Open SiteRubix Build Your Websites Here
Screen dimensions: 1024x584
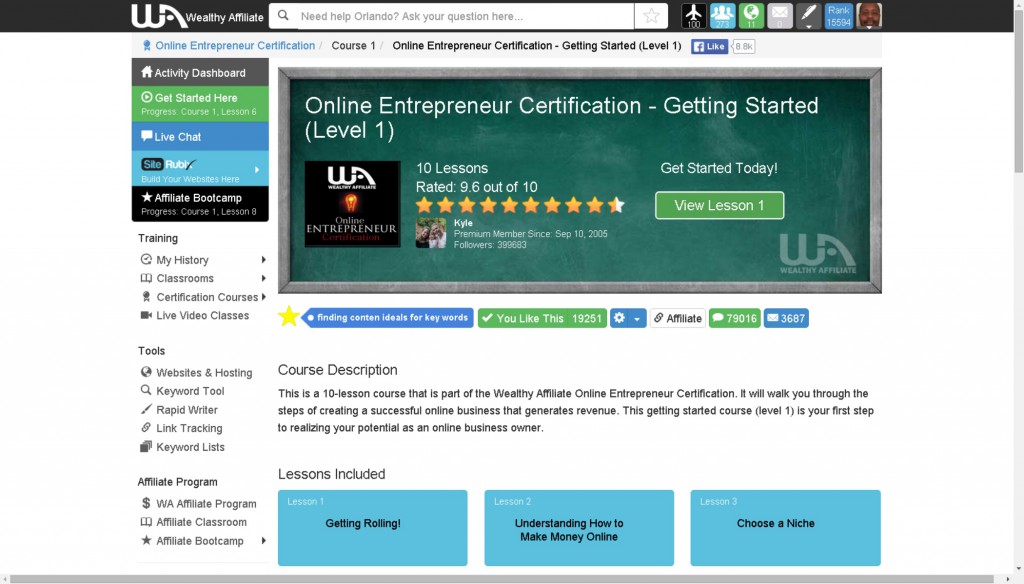click(200, 169)
